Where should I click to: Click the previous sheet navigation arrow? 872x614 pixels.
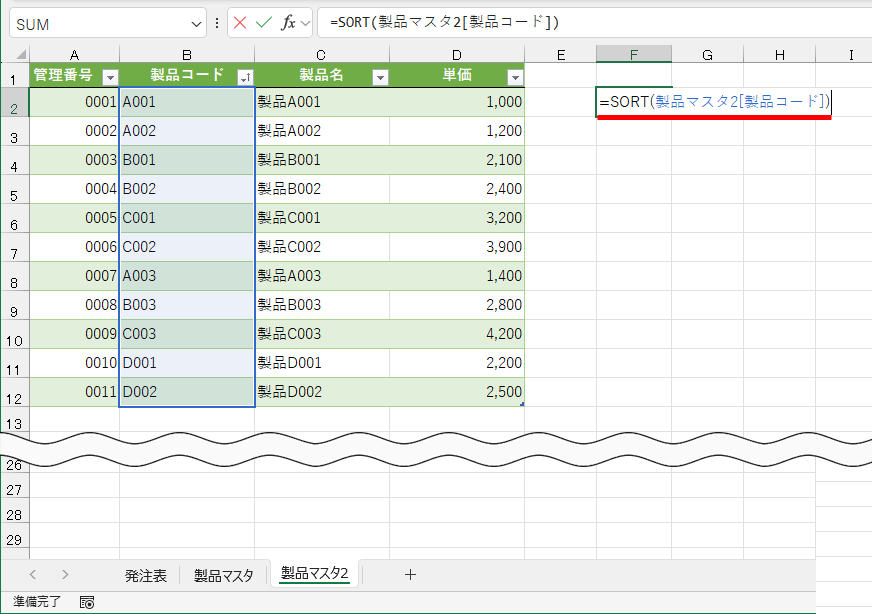coord(32,575)
